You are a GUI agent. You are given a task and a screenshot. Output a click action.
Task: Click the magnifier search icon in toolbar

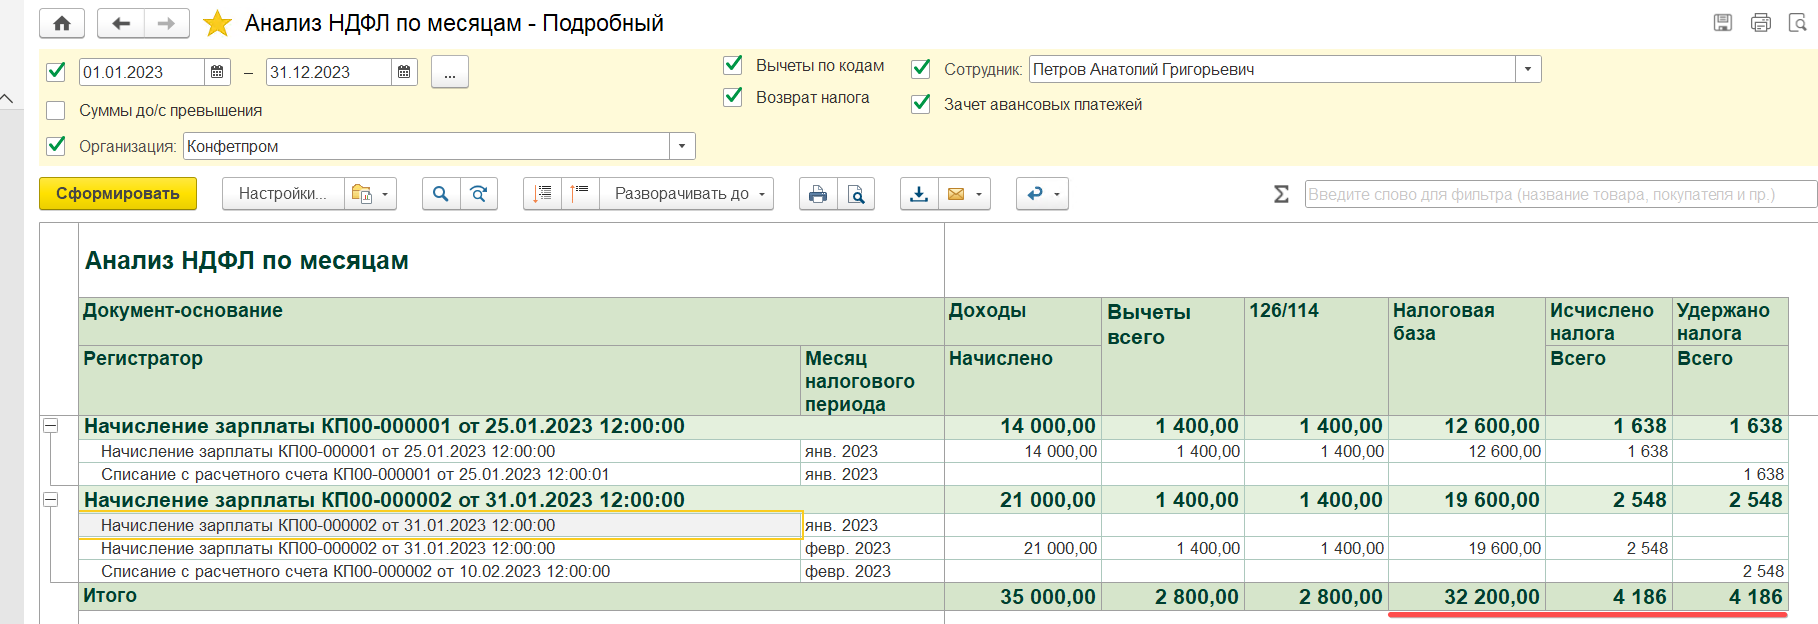(x=440, y=194)
